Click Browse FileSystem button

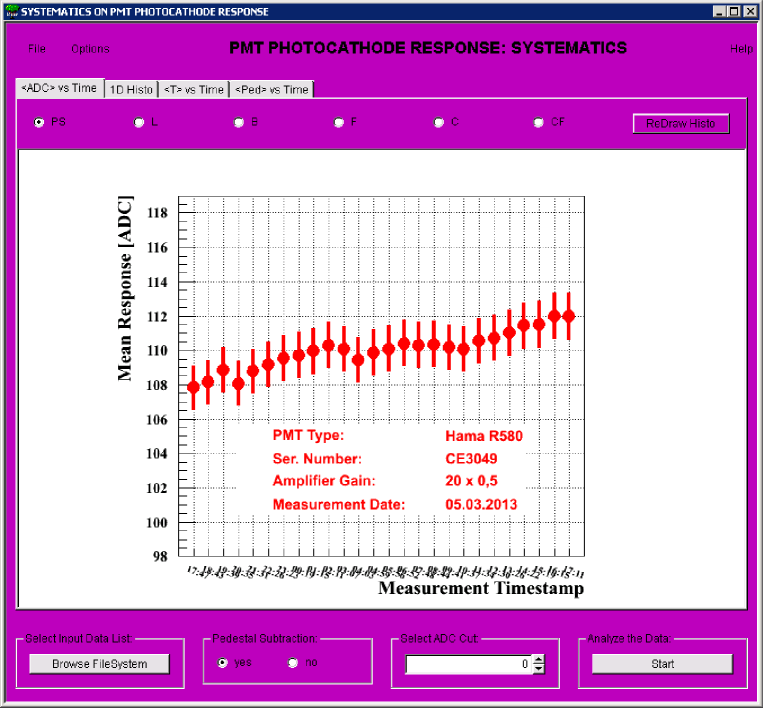pyautogui.click(x=99, y=664)
